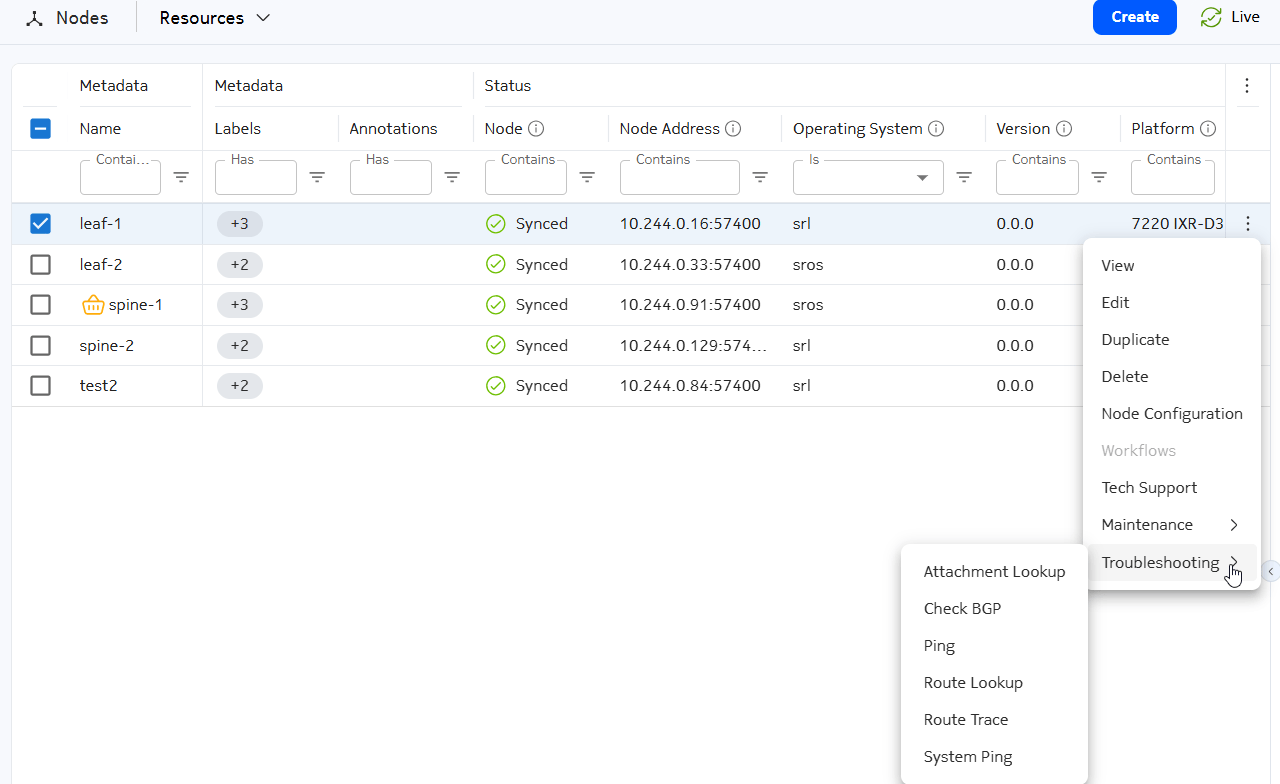Choose Attachment Lookup from submenu

click(994, 572)
